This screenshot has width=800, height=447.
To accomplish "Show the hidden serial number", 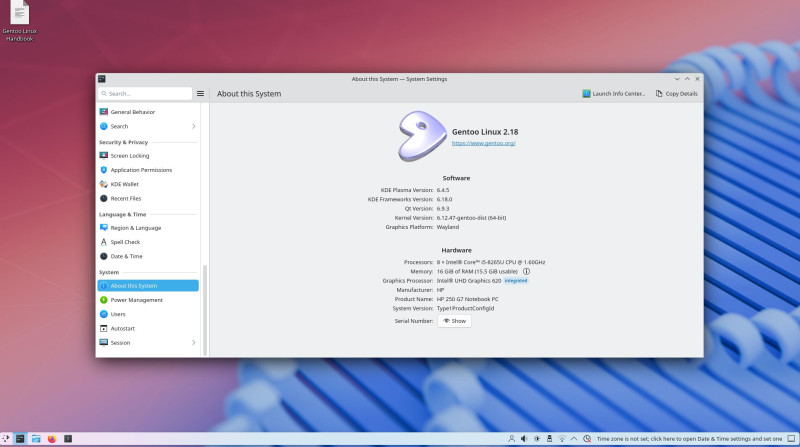I will click(454, 321).
